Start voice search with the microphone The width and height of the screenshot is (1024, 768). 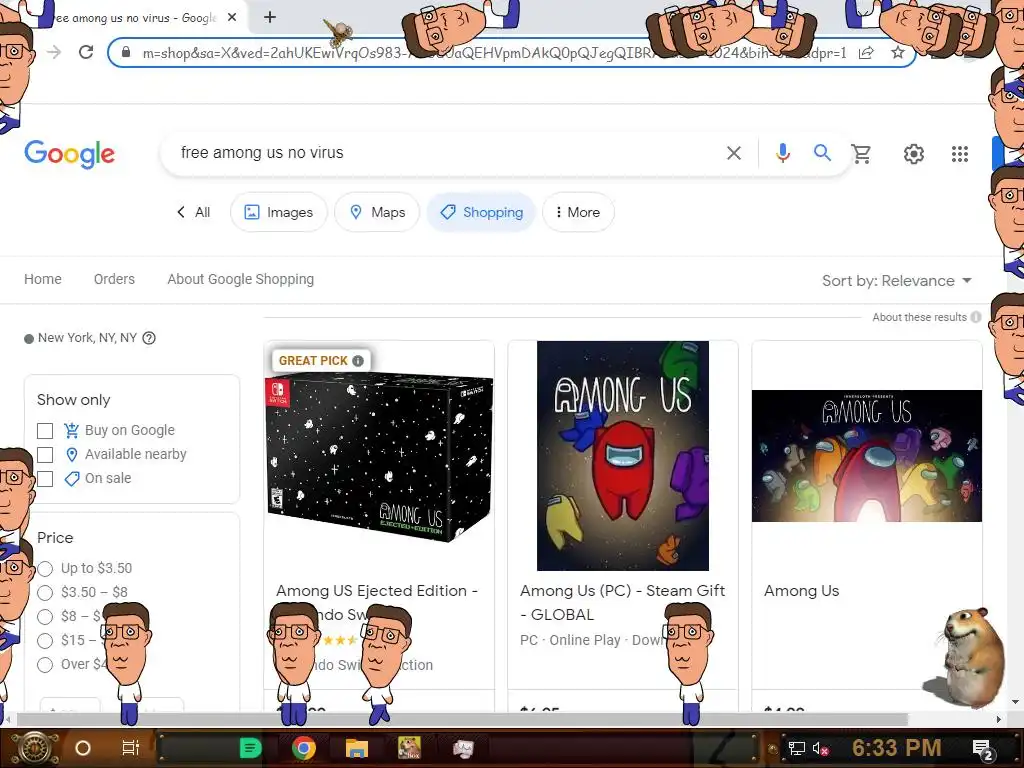click(782, 153)
